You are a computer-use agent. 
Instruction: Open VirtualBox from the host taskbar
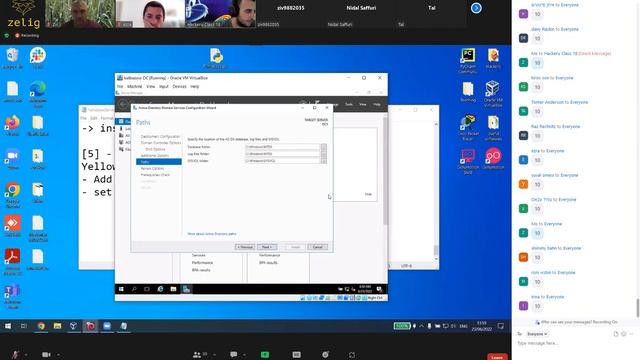pos(73,326)
